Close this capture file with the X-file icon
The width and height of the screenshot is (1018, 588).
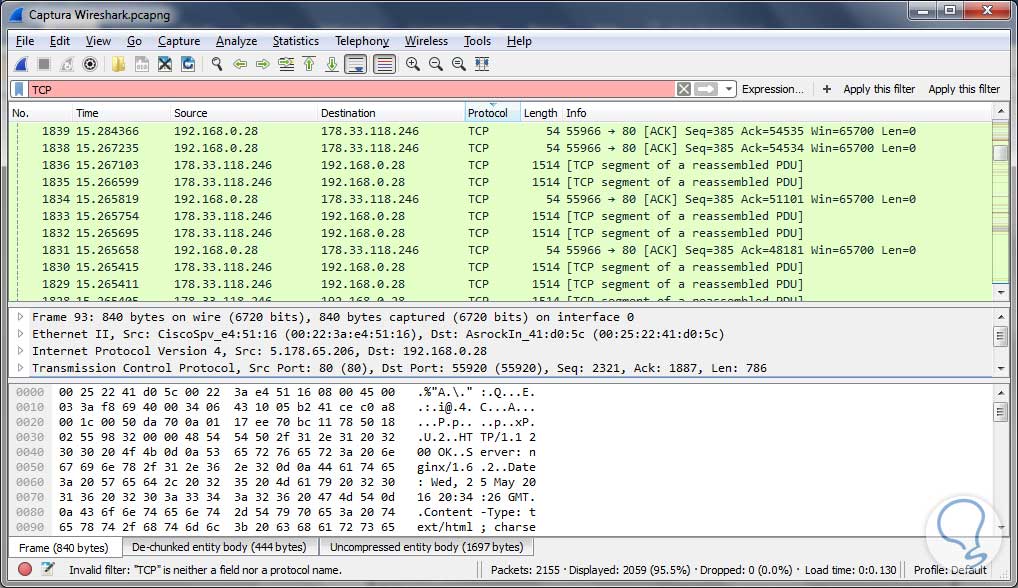165,64
